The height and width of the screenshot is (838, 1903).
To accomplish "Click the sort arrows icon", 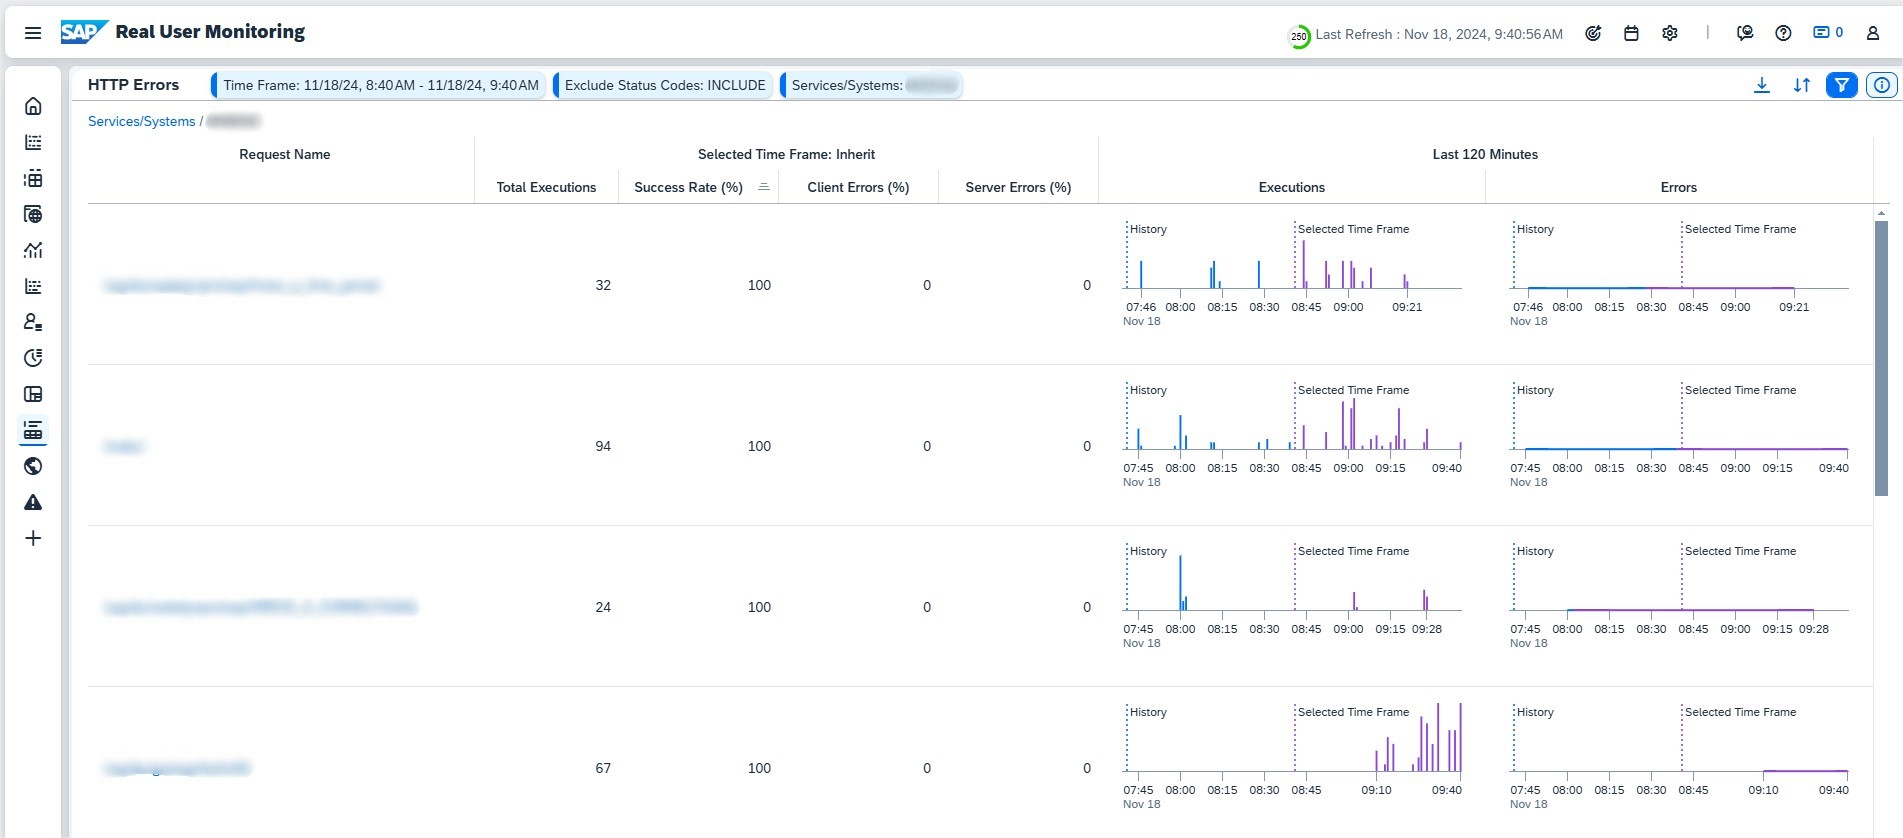I will (x=1801, y=85).
